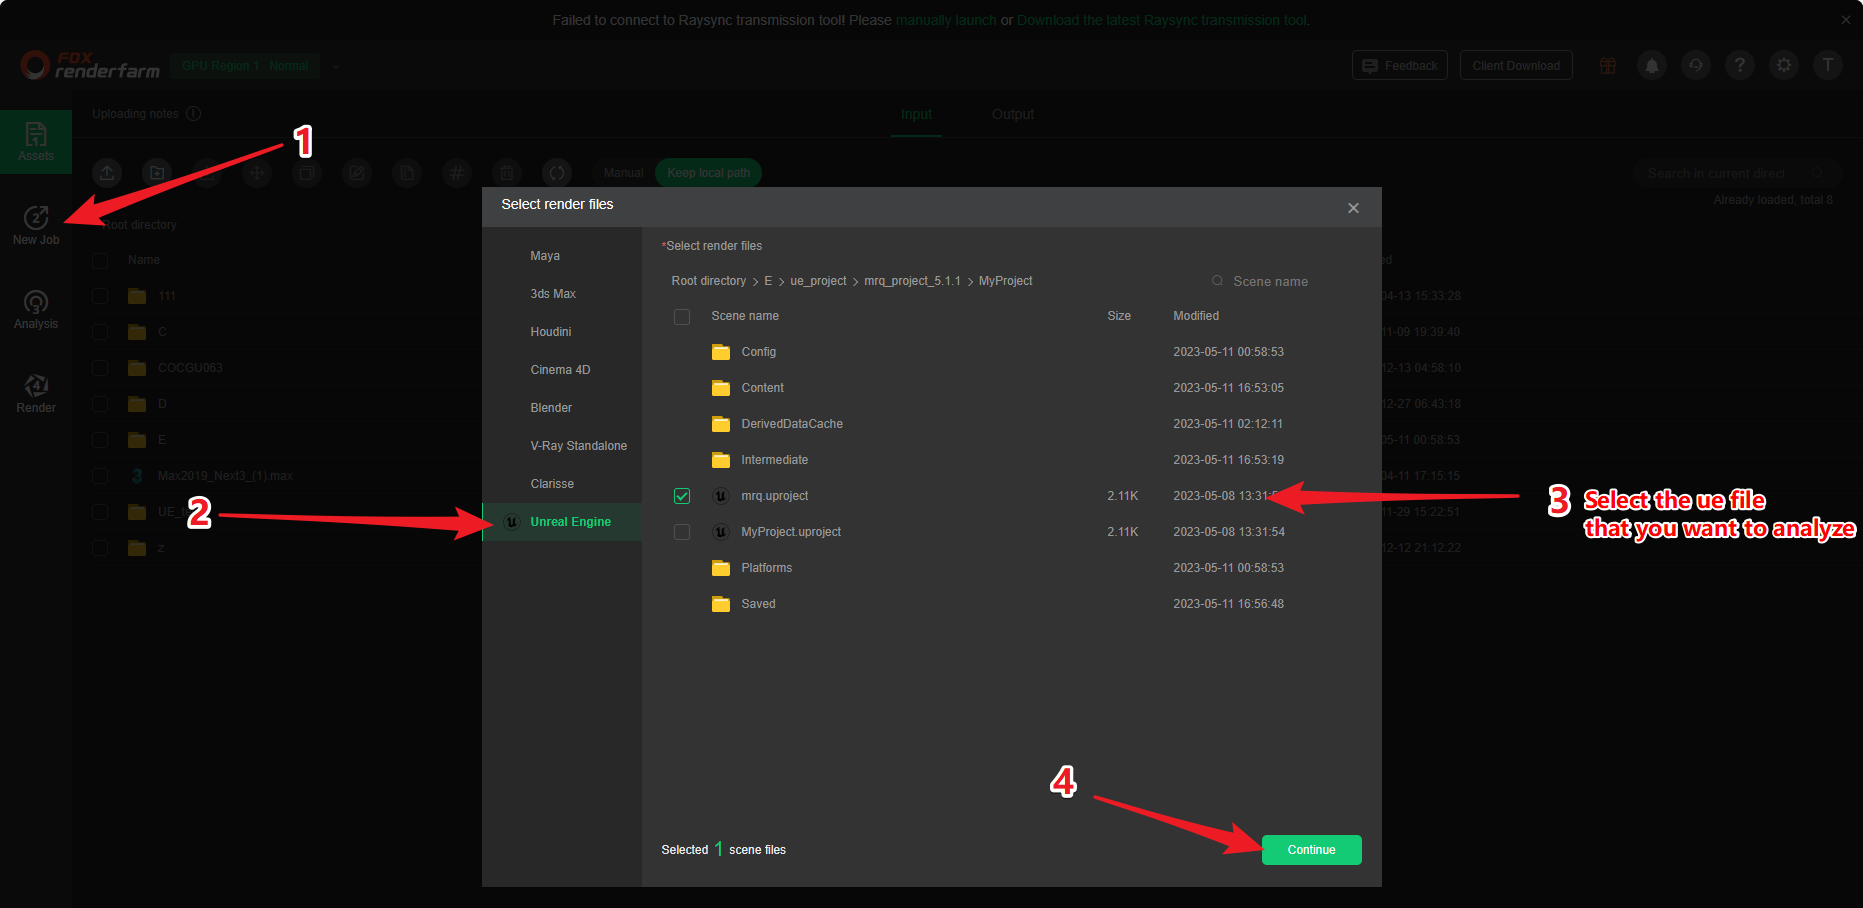Close the Select render files dialog
This screenshot has height=908, width=1863.
pos(1353,208)
